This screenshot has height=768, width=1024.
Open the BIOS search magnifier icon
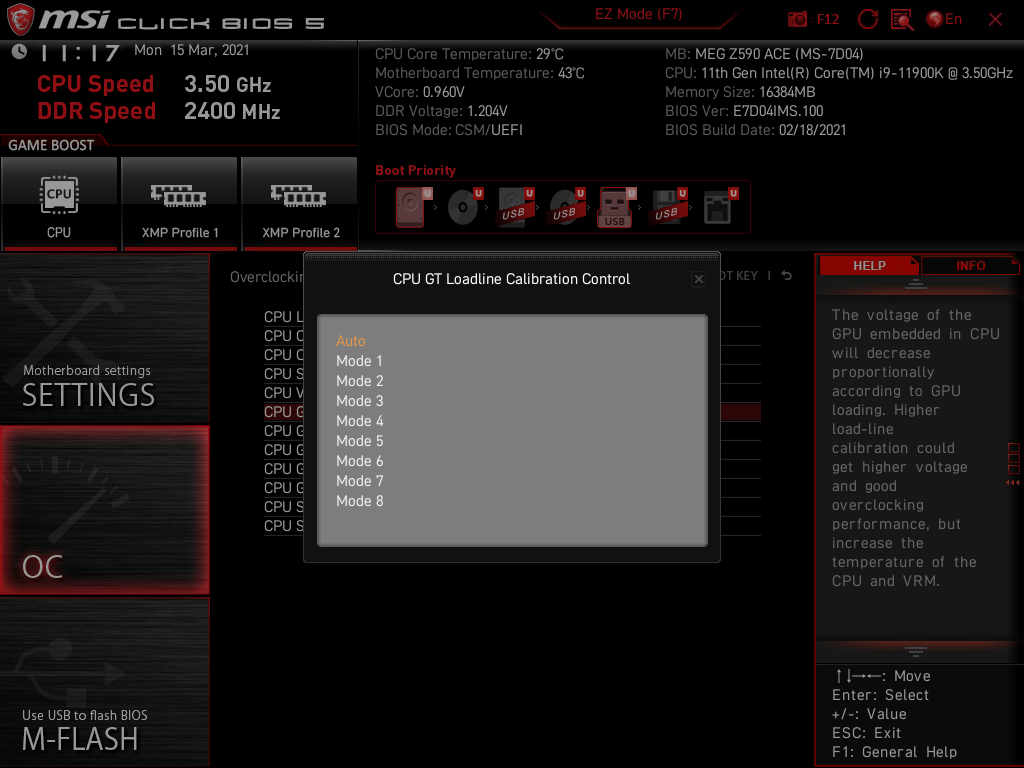pos(902,20)
